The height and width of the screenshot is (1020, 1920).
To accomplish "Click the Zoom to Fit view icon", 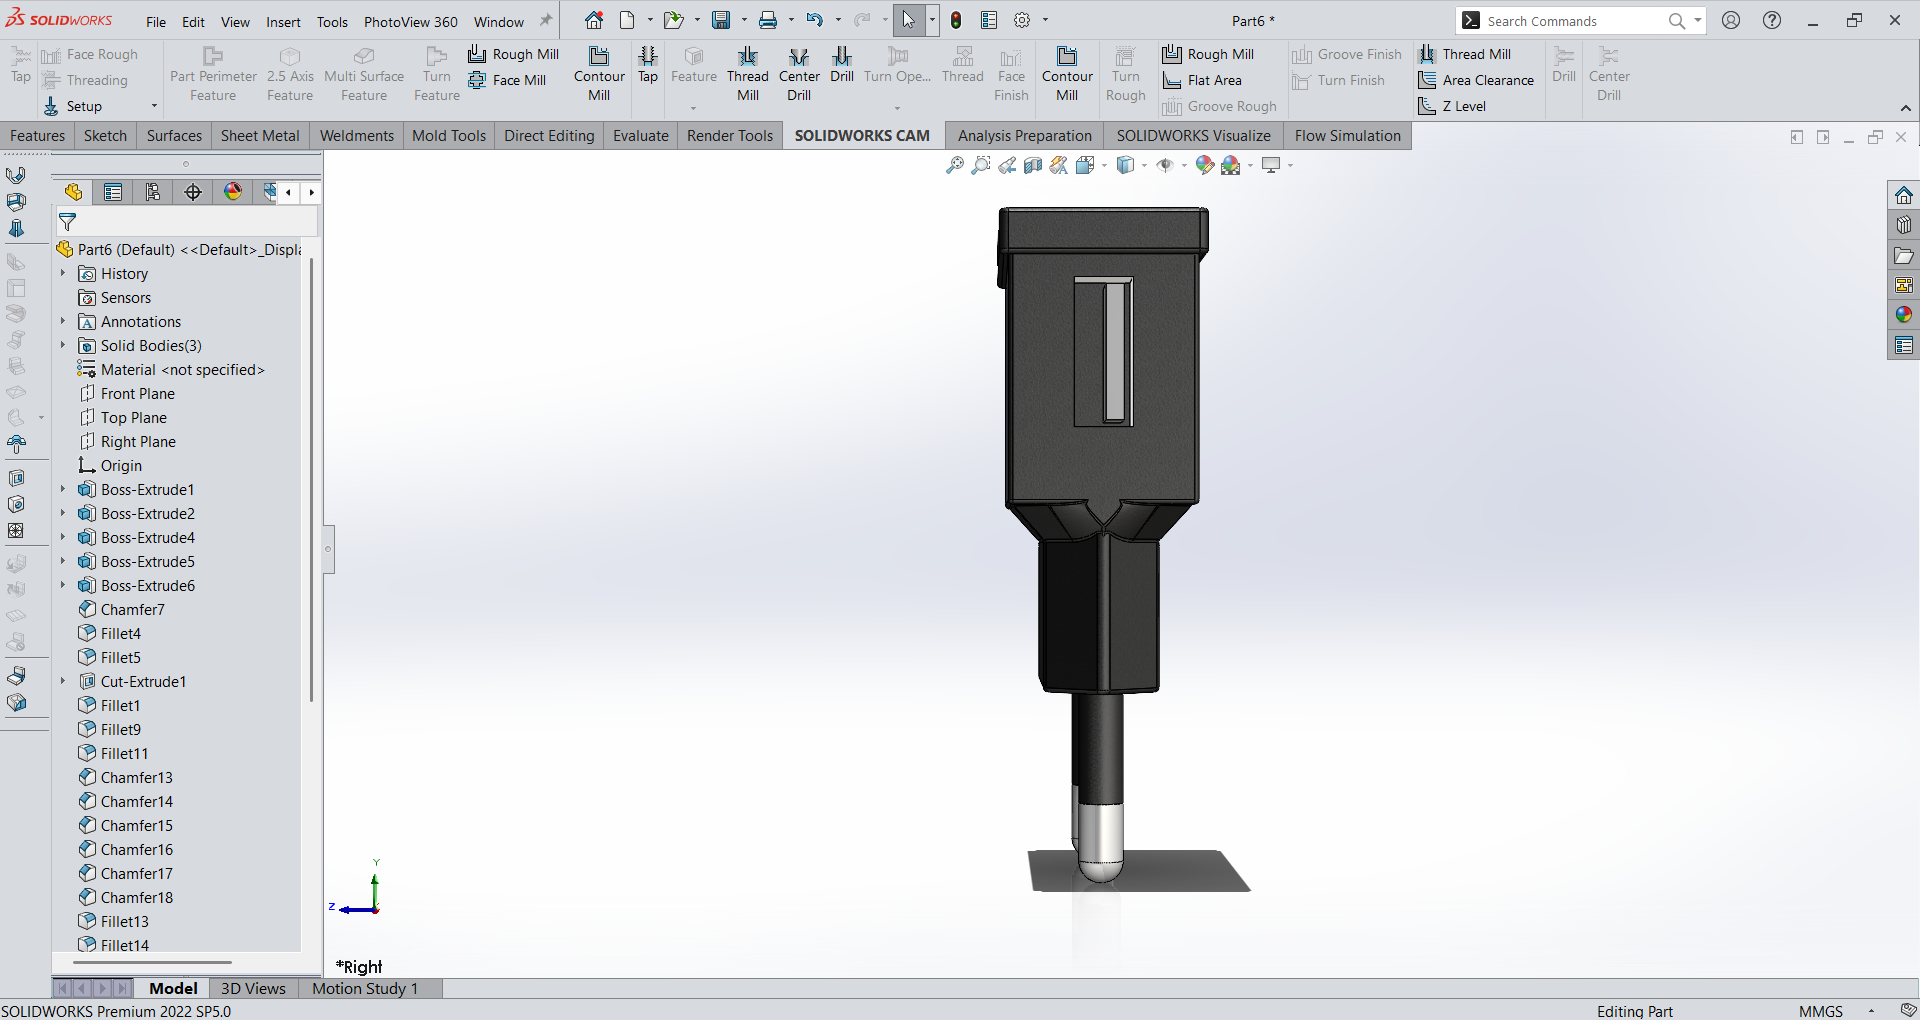I will point(955,165).
